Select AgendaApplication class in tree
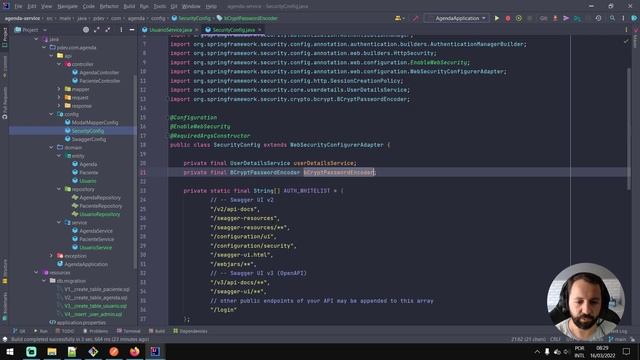 [x=86, y=264]
